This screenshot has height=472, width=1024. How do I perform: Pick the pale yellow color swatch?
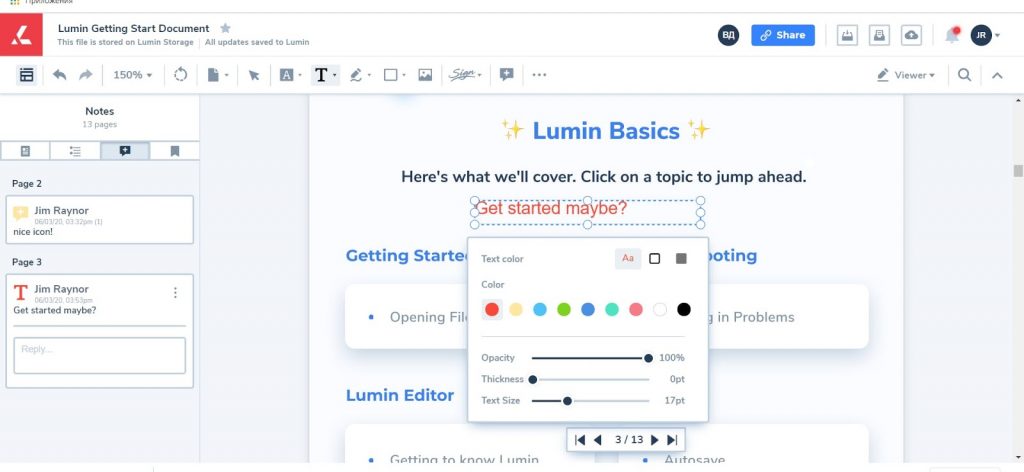point(516,309)
